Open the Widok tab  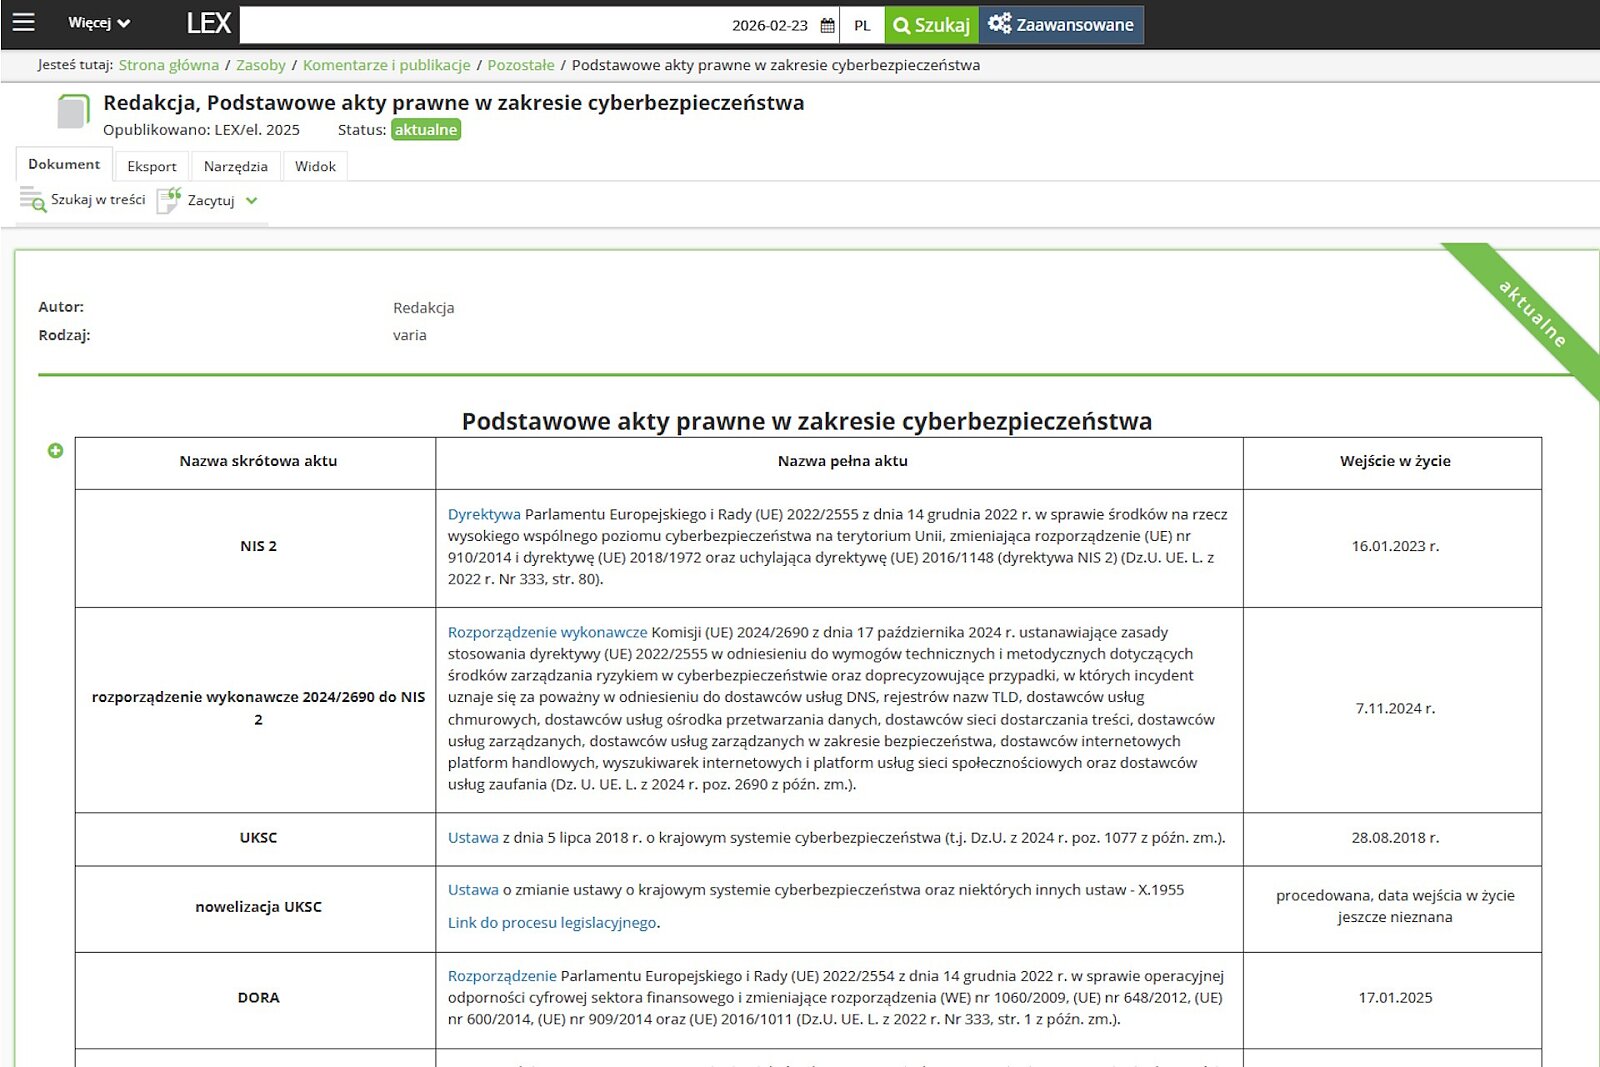pyautogui.click(x=315, y=166)
